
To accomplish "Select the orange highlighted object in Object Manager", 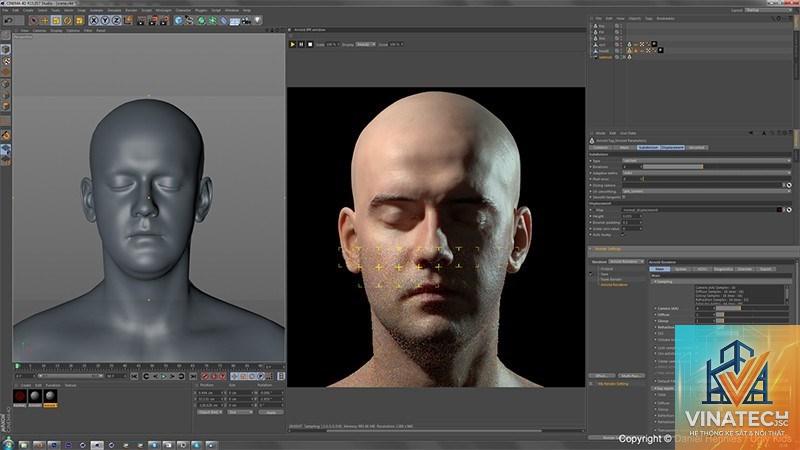I will tap(605, 57).
